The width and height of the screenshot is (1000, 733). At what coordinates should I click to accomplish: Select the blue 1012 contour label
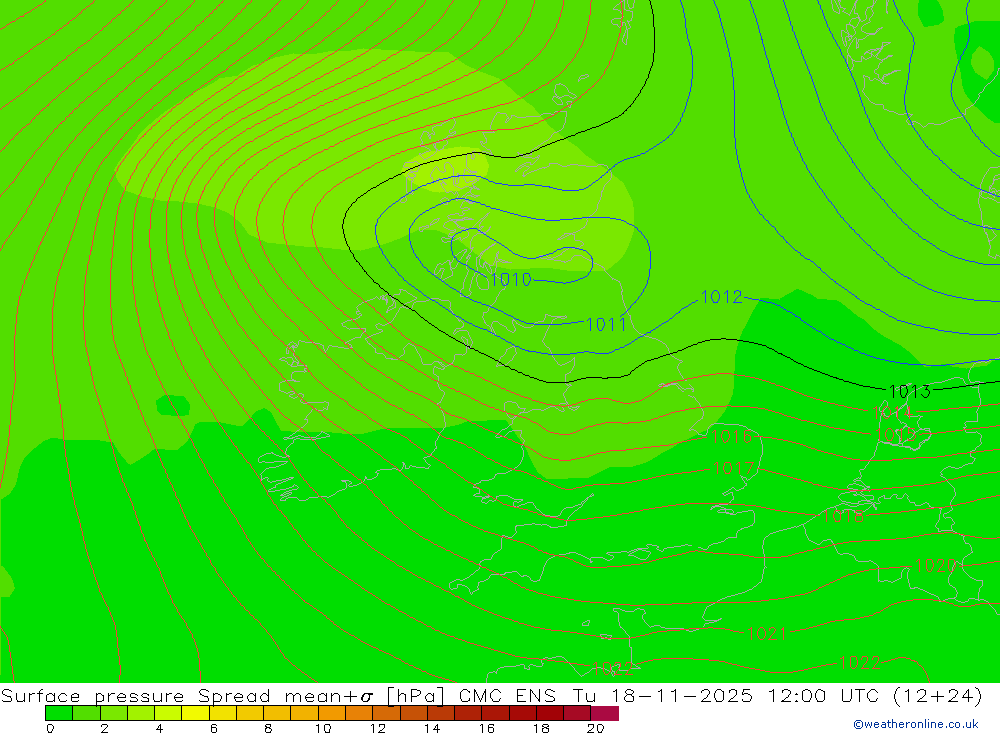721,297
